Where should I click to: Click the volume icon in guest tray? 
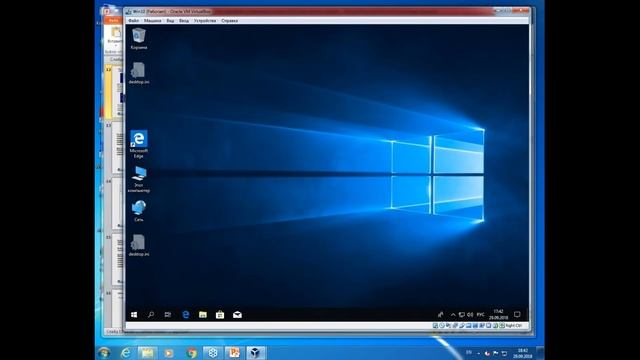(x=470, y=315)
